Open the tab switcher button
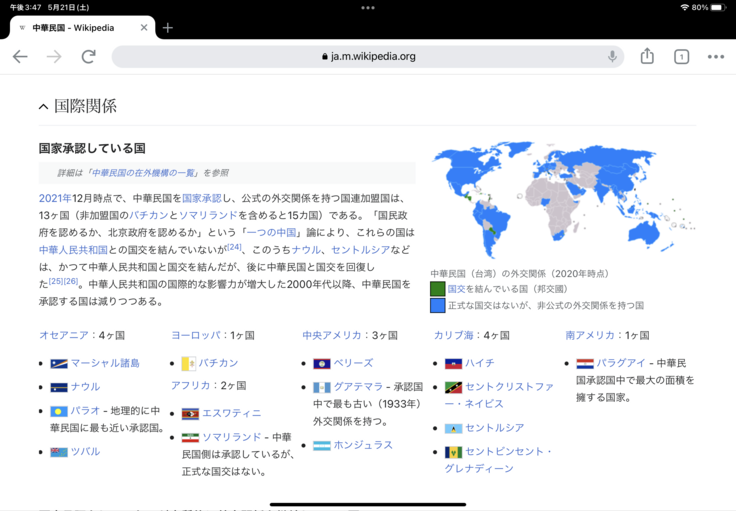This screenshot has height=511, width=736. click(681, 57)
